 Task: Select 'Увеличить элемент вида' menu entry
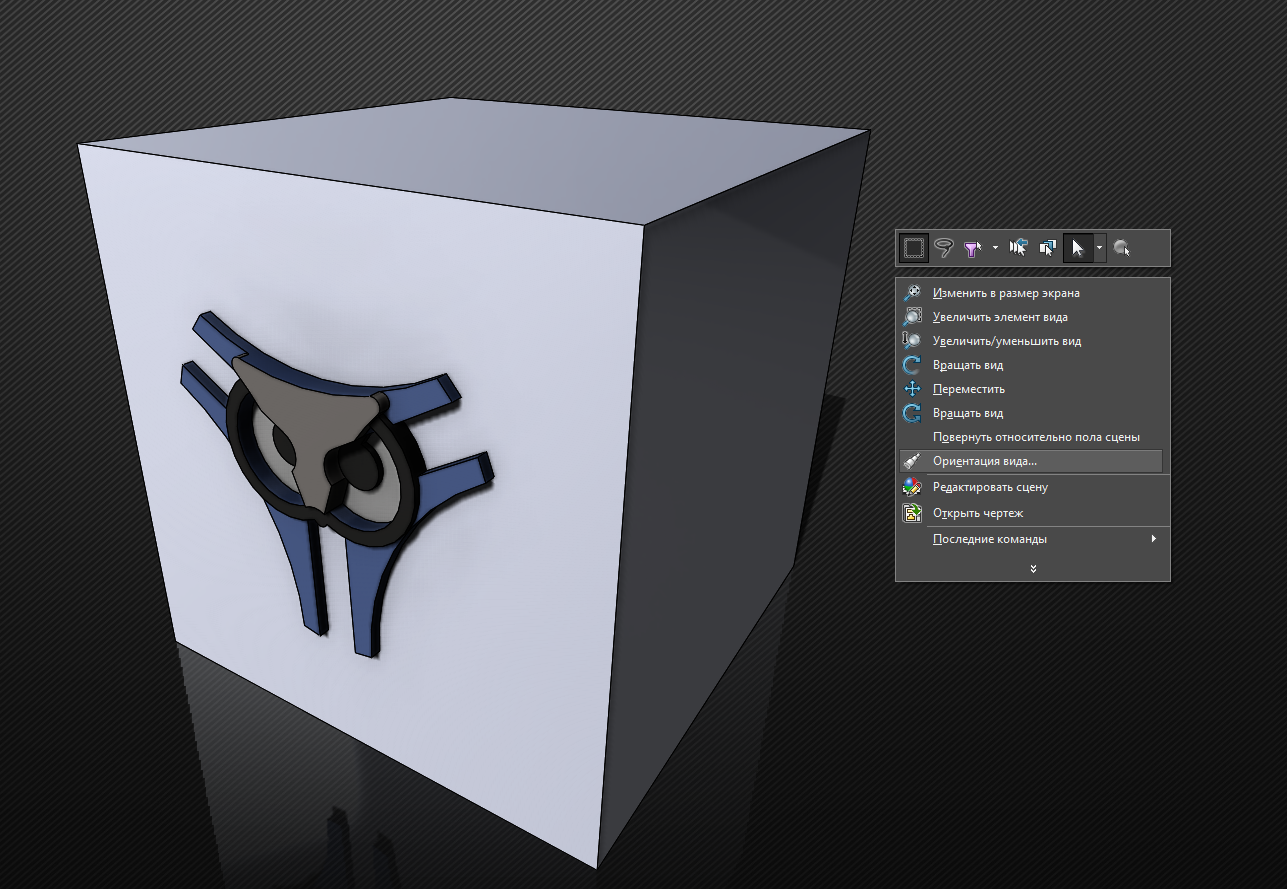[x=1032, y=317]
